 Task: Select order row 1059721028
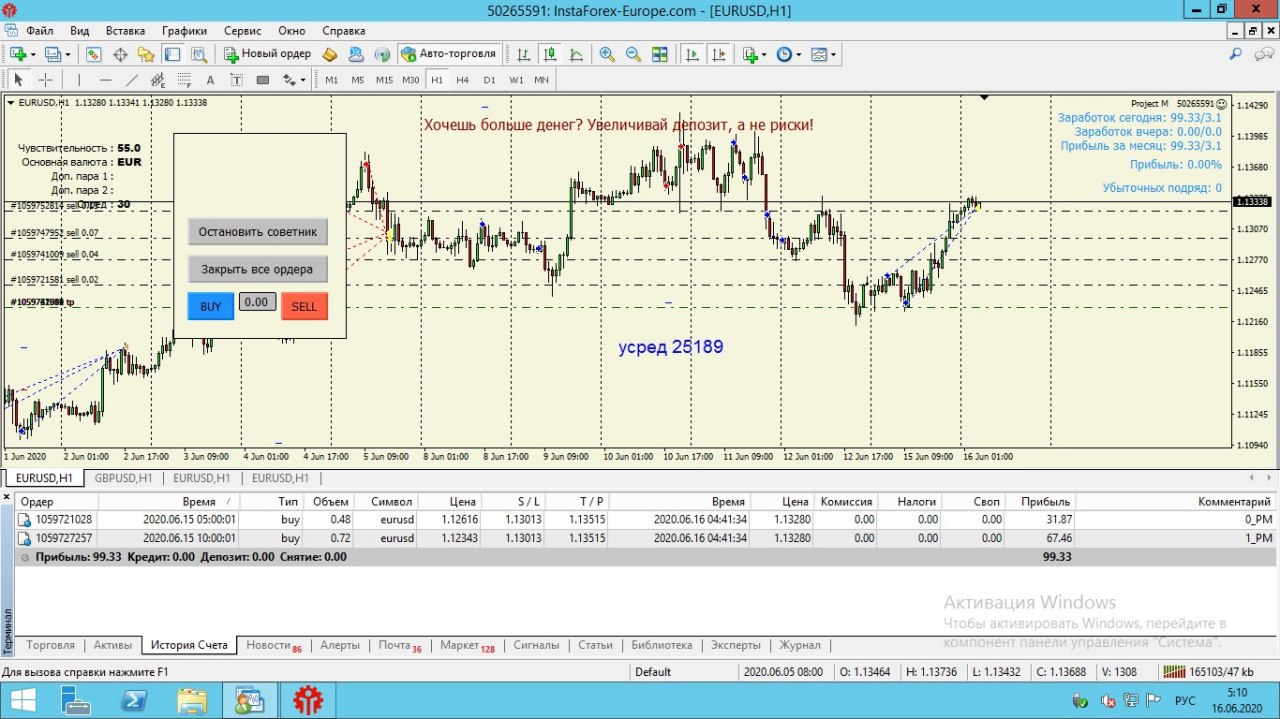[644, 519]
